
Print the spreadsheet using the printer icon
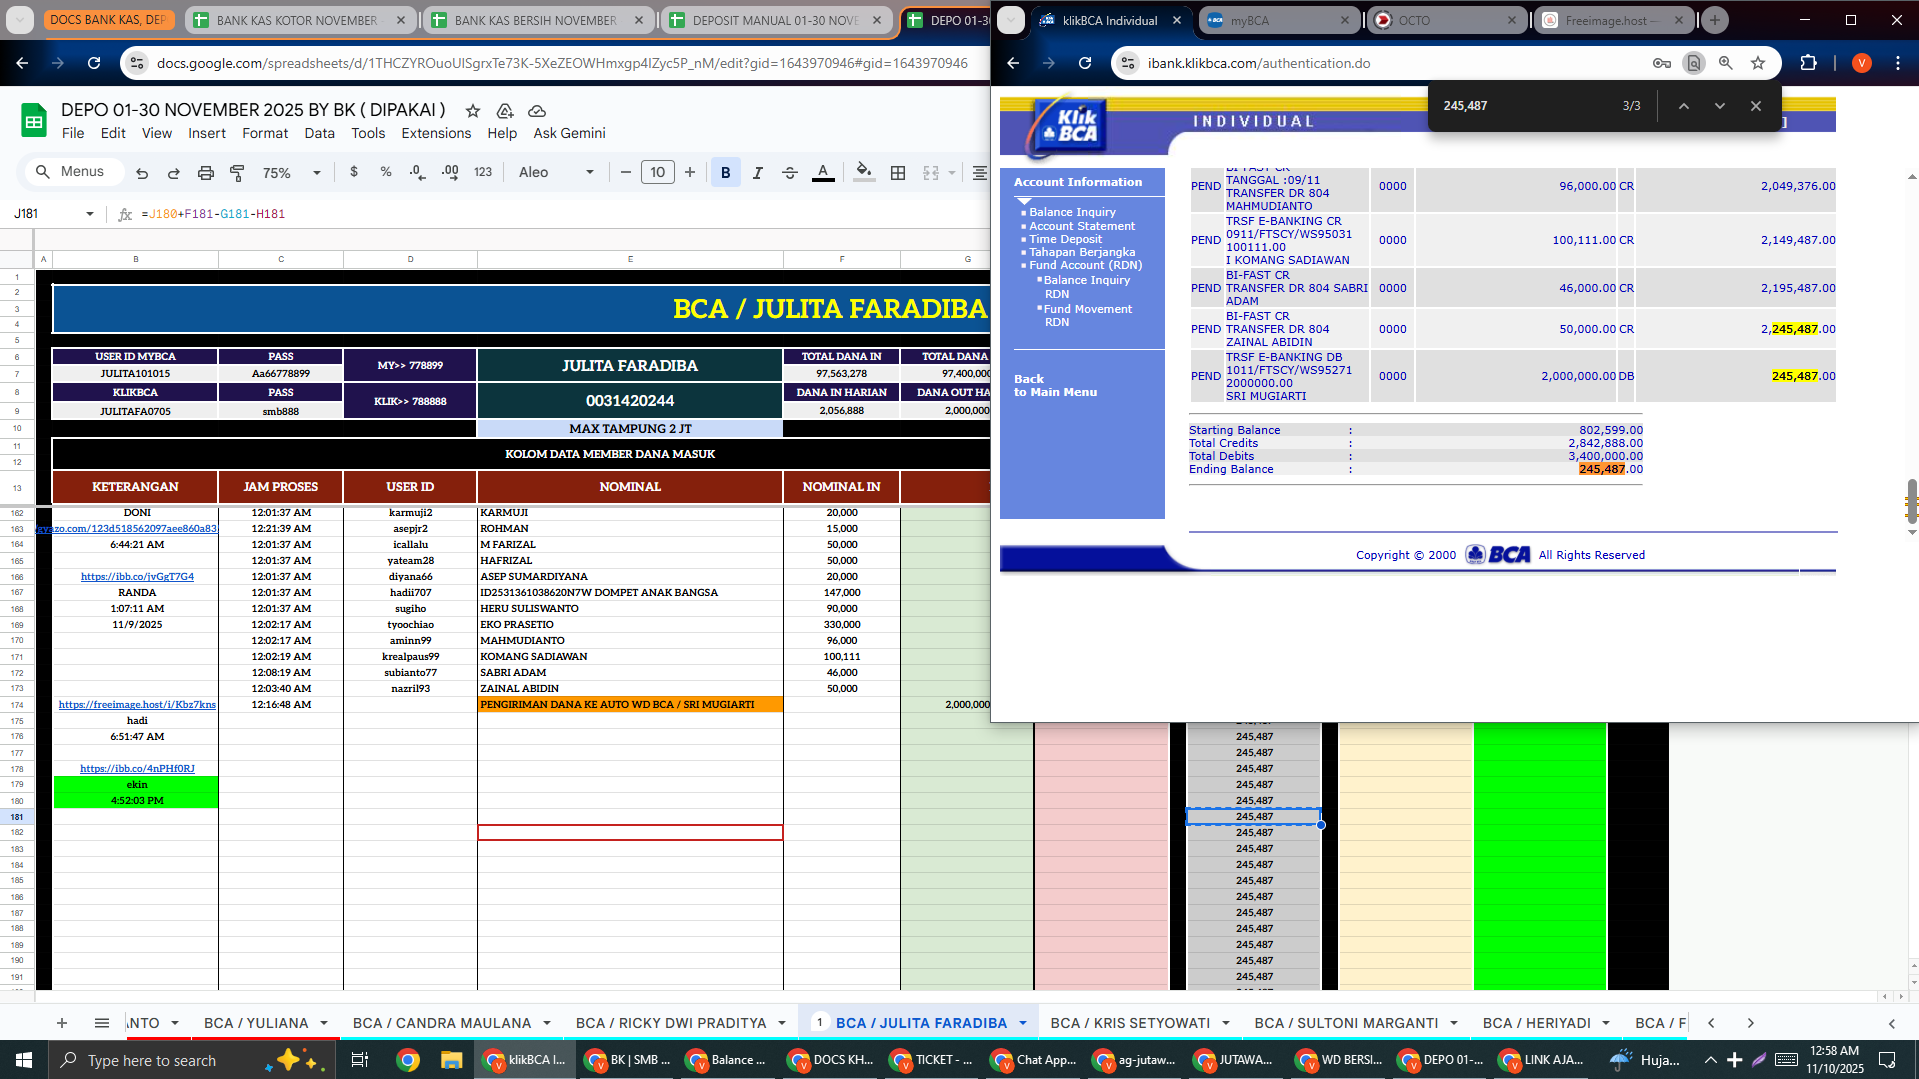tap(206, 173)
